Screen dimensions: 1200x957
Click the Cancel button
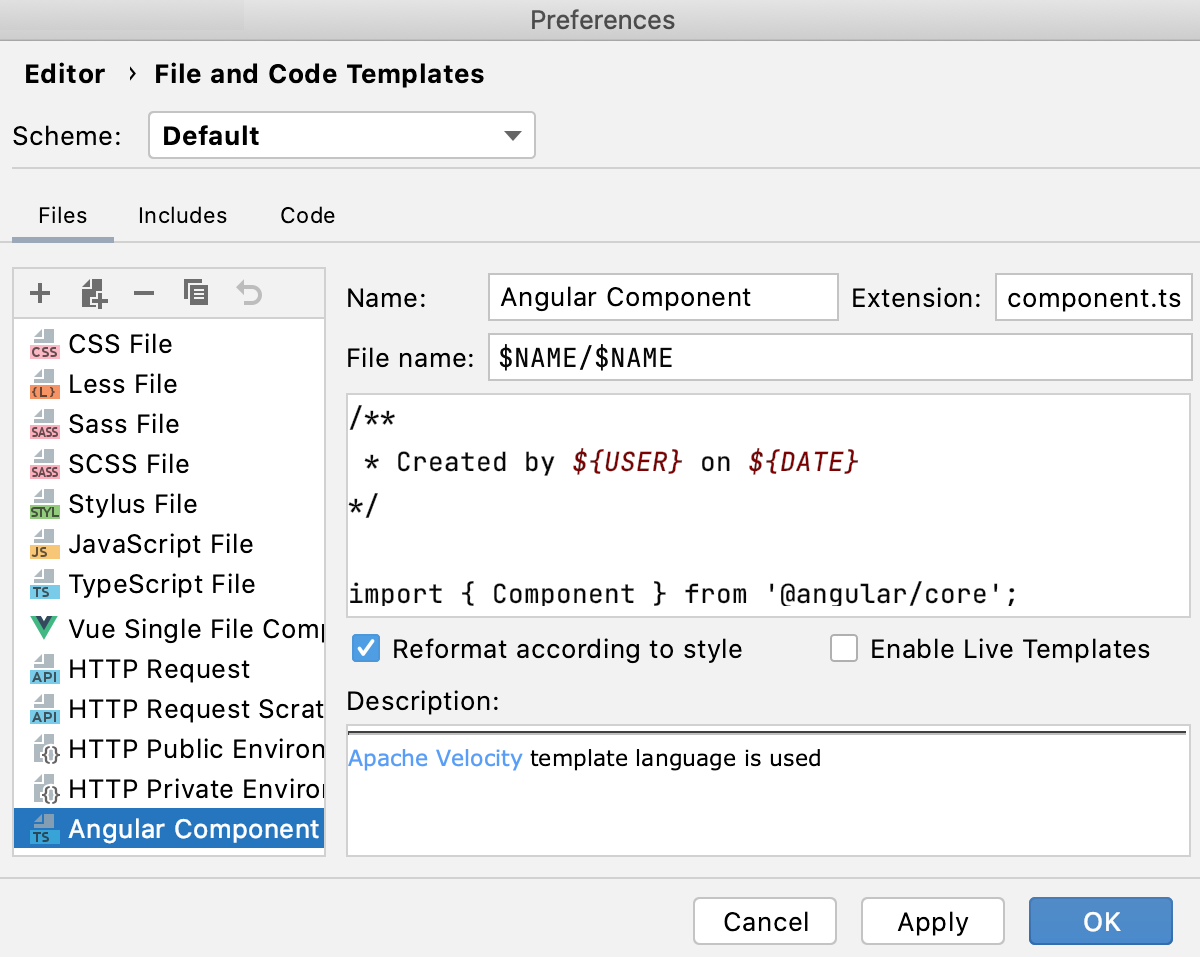coord(765,921)
